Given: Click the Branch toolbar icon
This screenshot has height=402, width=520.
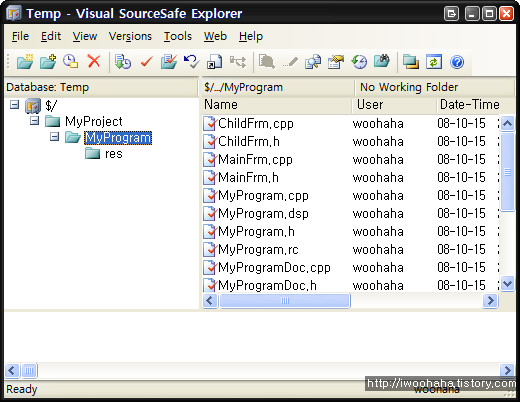Looking at the screenshot, I should click(238, 62).
